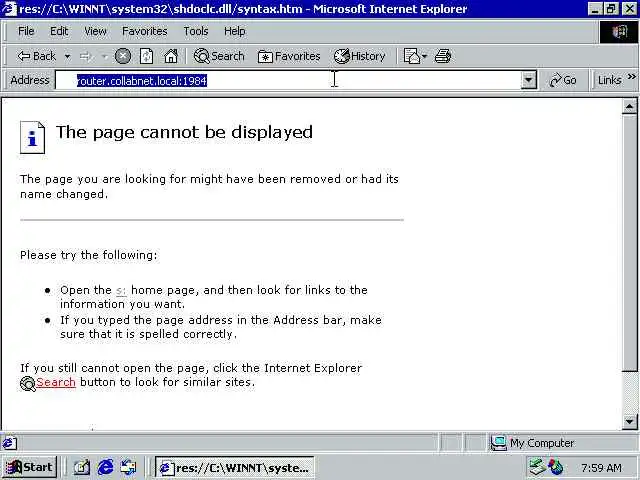640x480 pixels.
Task: Minimize the Internet Explorer window
Action: tap(595, 9)
